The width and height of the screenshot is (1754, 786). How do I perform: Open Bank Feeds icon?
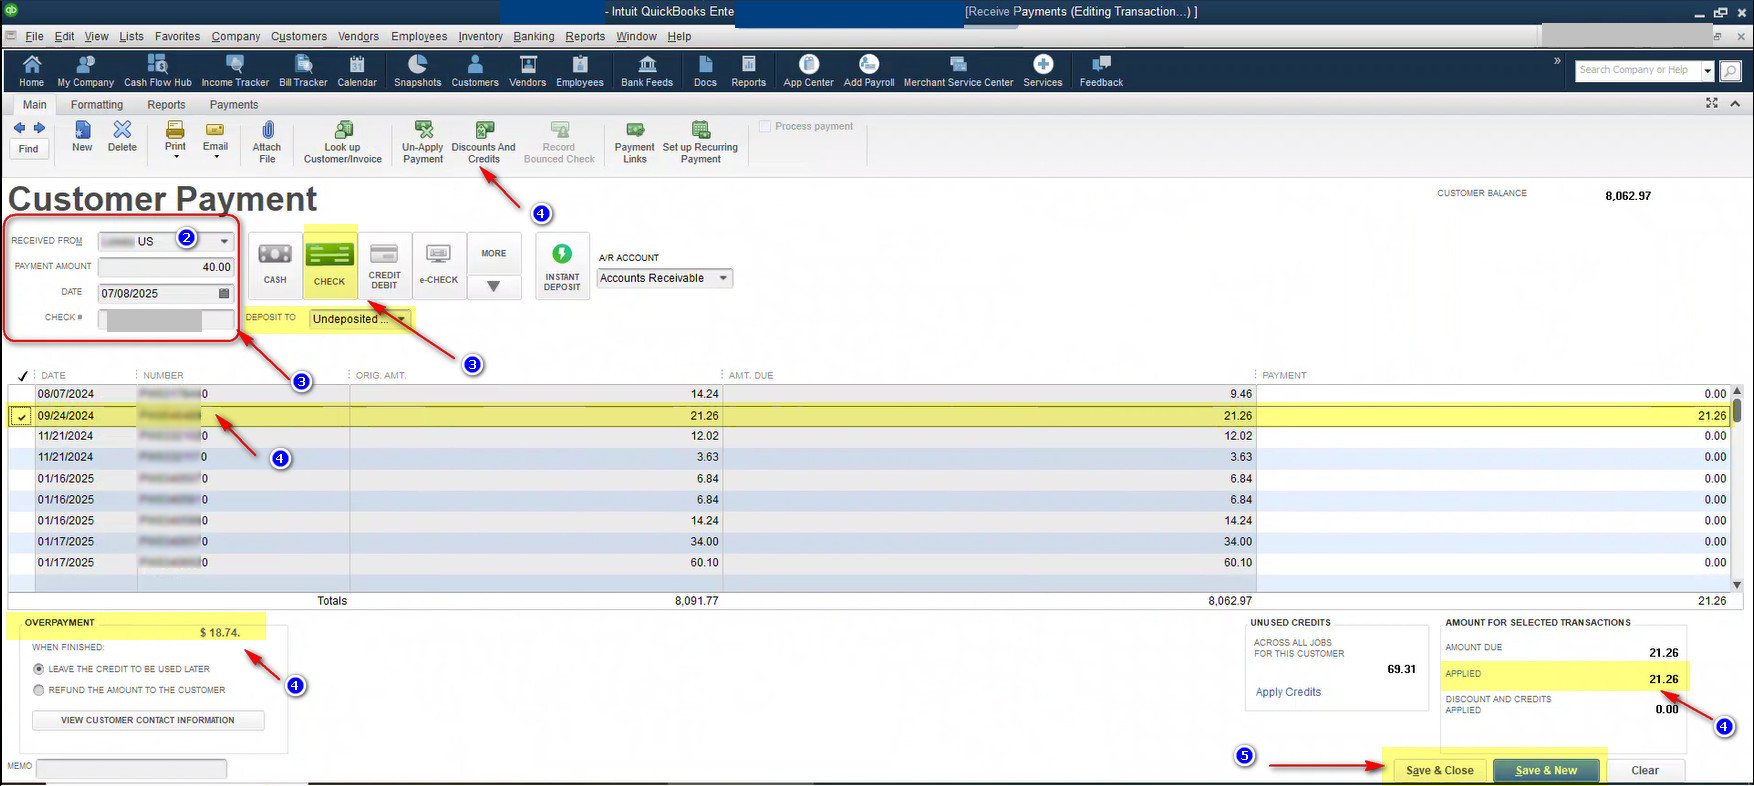647,71
